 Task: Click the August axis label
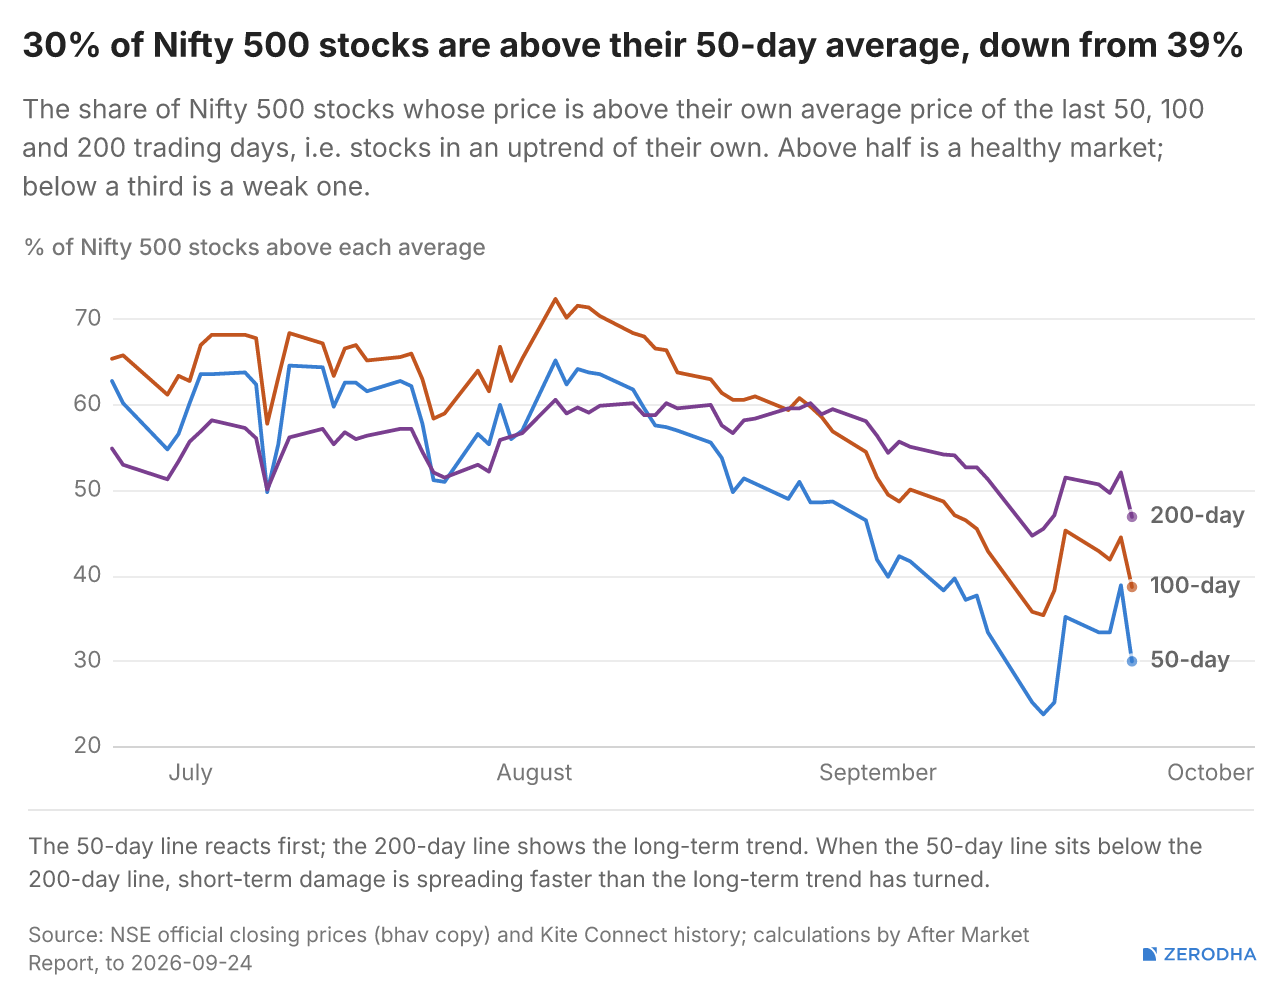click(x=534, y=772)
